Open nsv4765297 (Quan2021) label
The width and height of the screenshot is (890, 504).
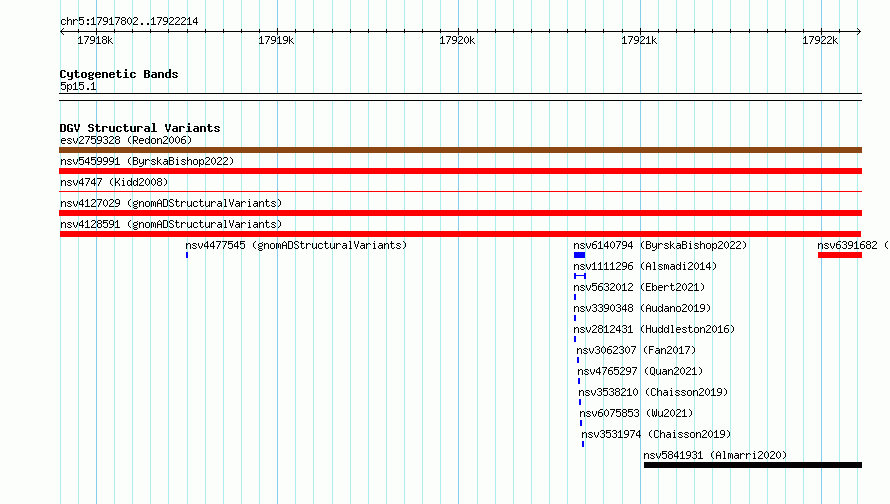click(640, 371)
